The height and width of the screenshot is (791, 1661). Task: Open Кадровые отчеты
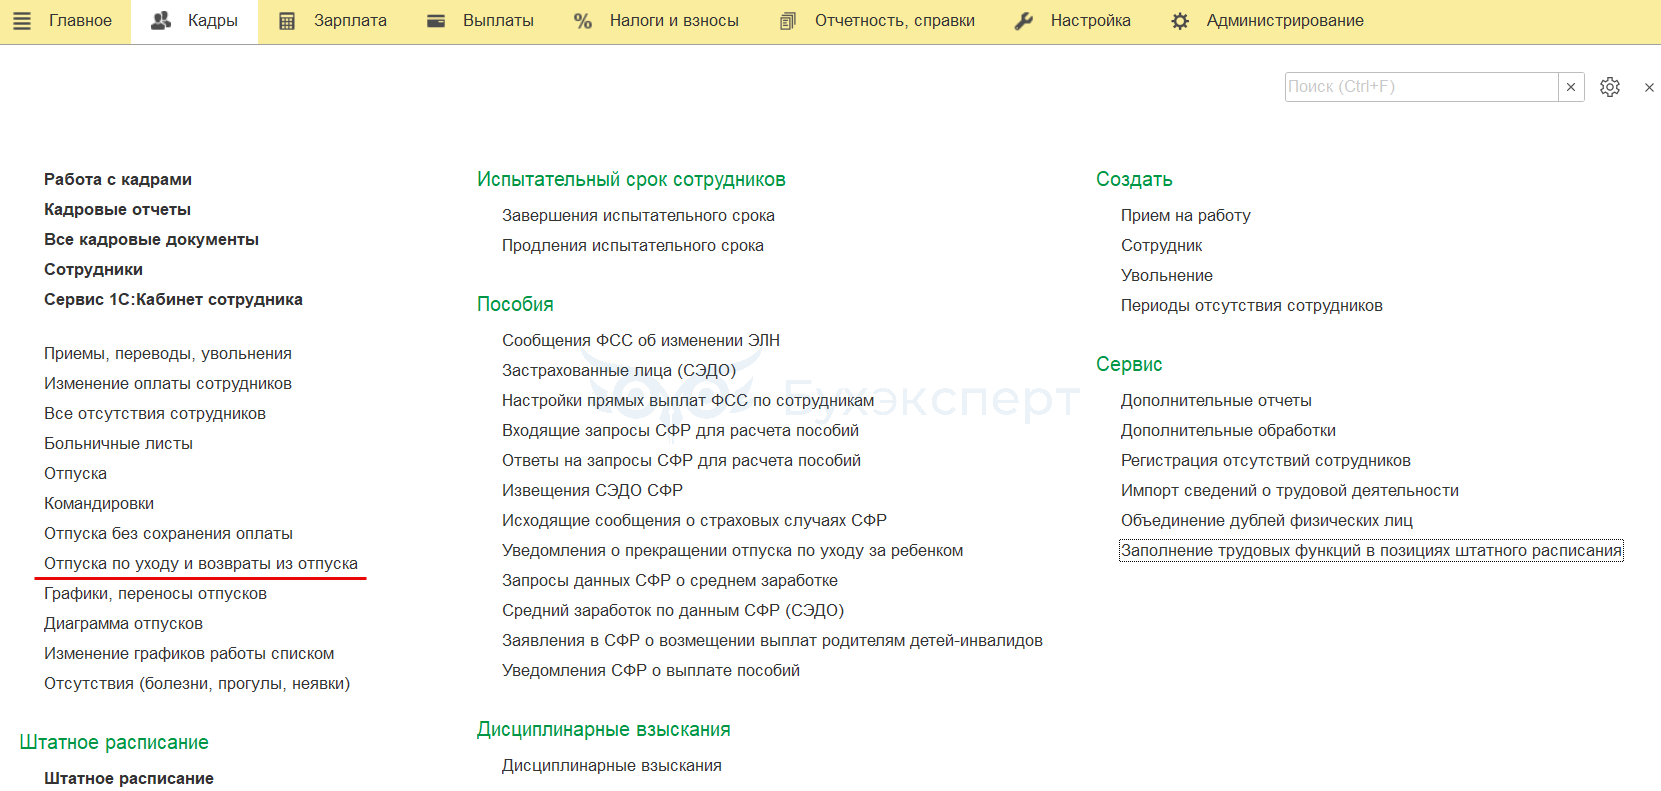[117, 210]
